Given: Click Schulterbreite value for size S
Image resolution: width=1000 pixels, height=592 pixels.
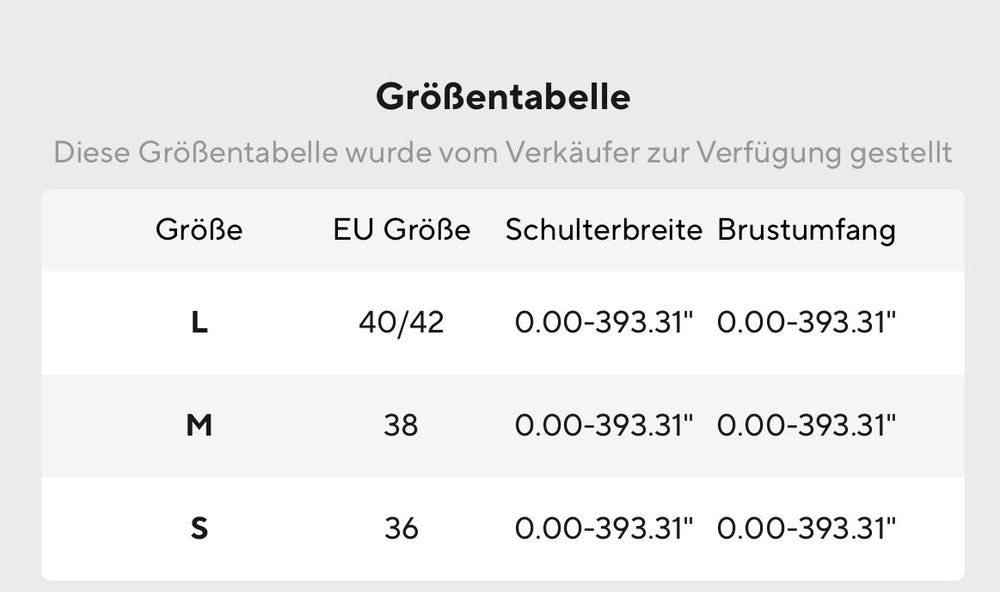Looking at the screenshot, I should click(604, 529).
